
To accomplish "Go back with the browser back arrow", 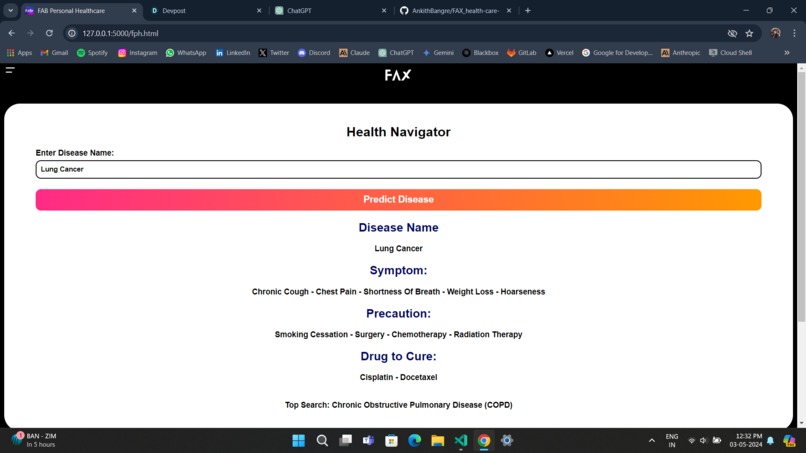I will click(x=11, y=33).
